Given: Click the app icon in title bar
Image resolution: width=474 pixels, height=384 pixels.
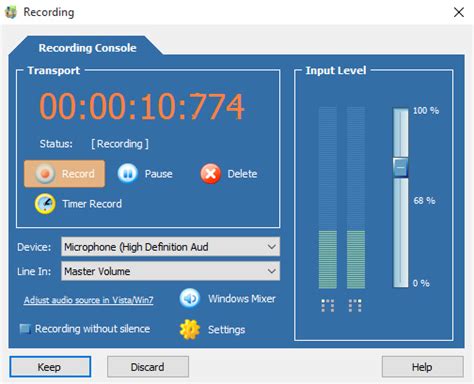Looking at the screenshot, I should pos(11,12).
